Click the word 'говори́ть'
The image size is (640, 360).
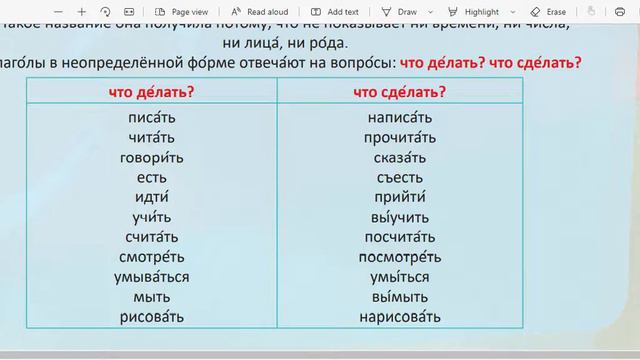(152, 158)
